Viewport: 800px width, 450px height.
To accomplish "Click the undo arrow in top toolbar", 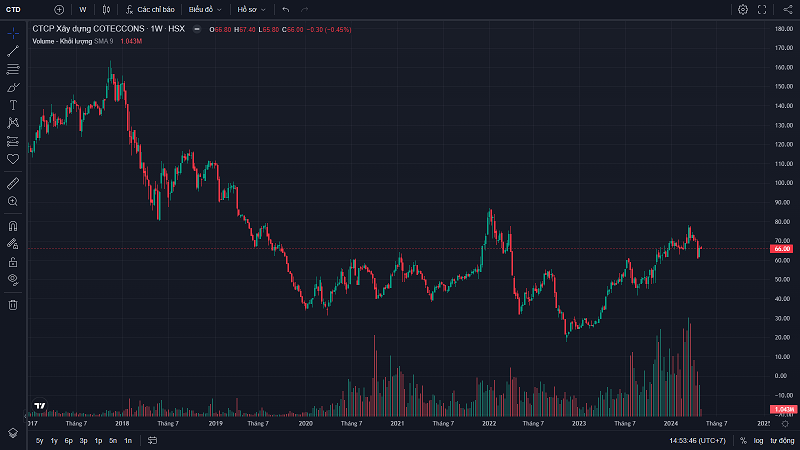I will coord(286,9).
